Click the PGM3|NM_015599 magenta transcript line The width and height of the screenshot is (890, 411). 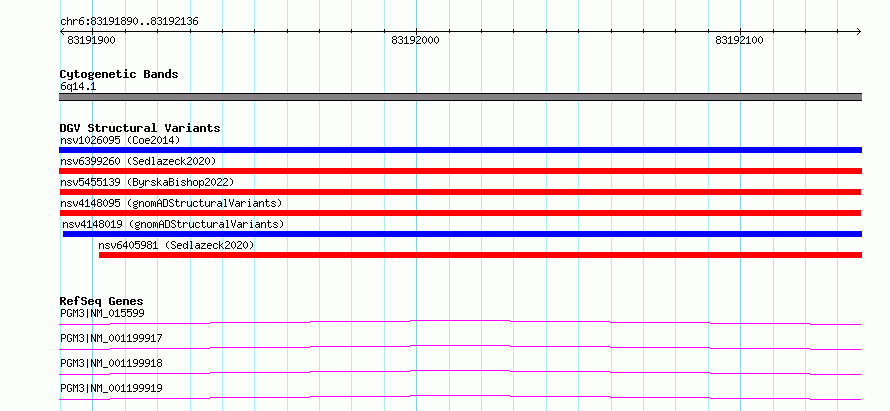point(460,322)
